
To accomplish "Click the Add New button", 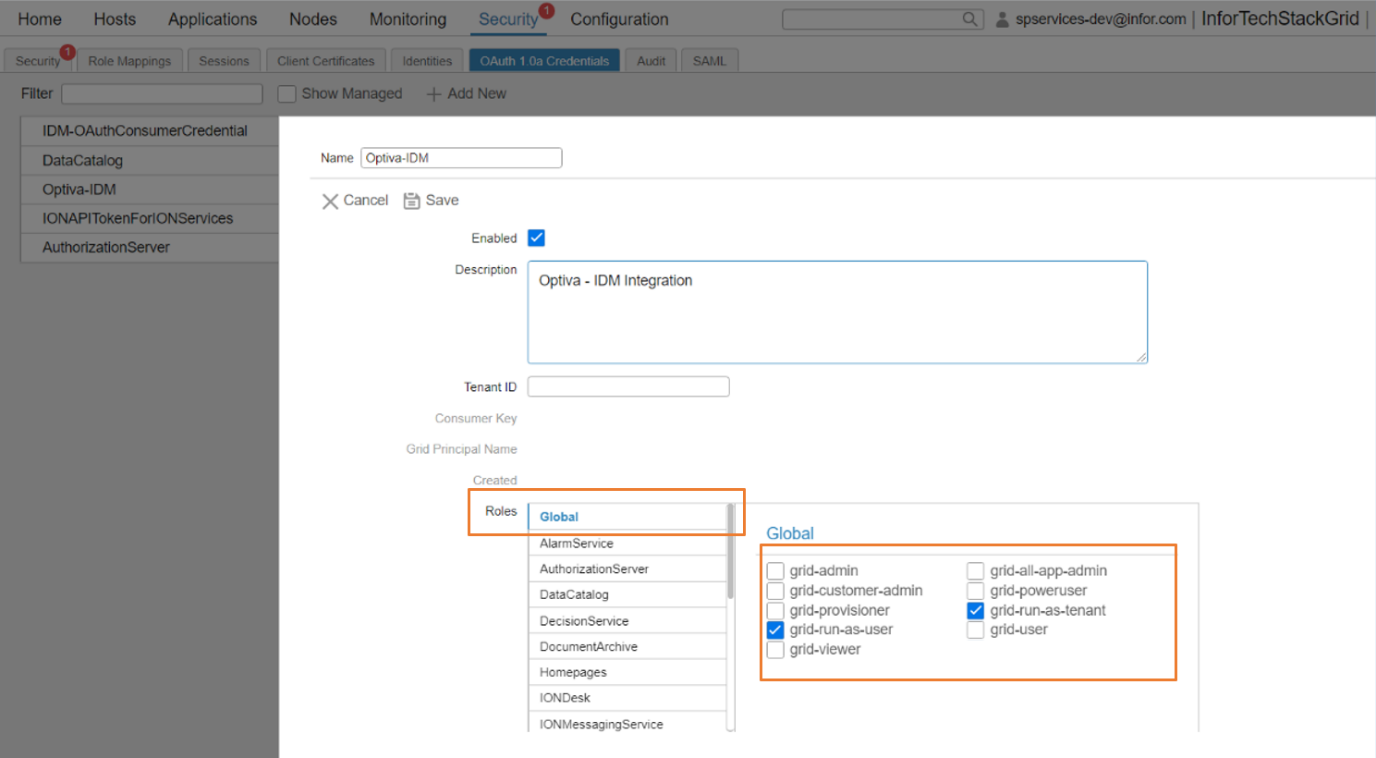I will pos(476,93).
